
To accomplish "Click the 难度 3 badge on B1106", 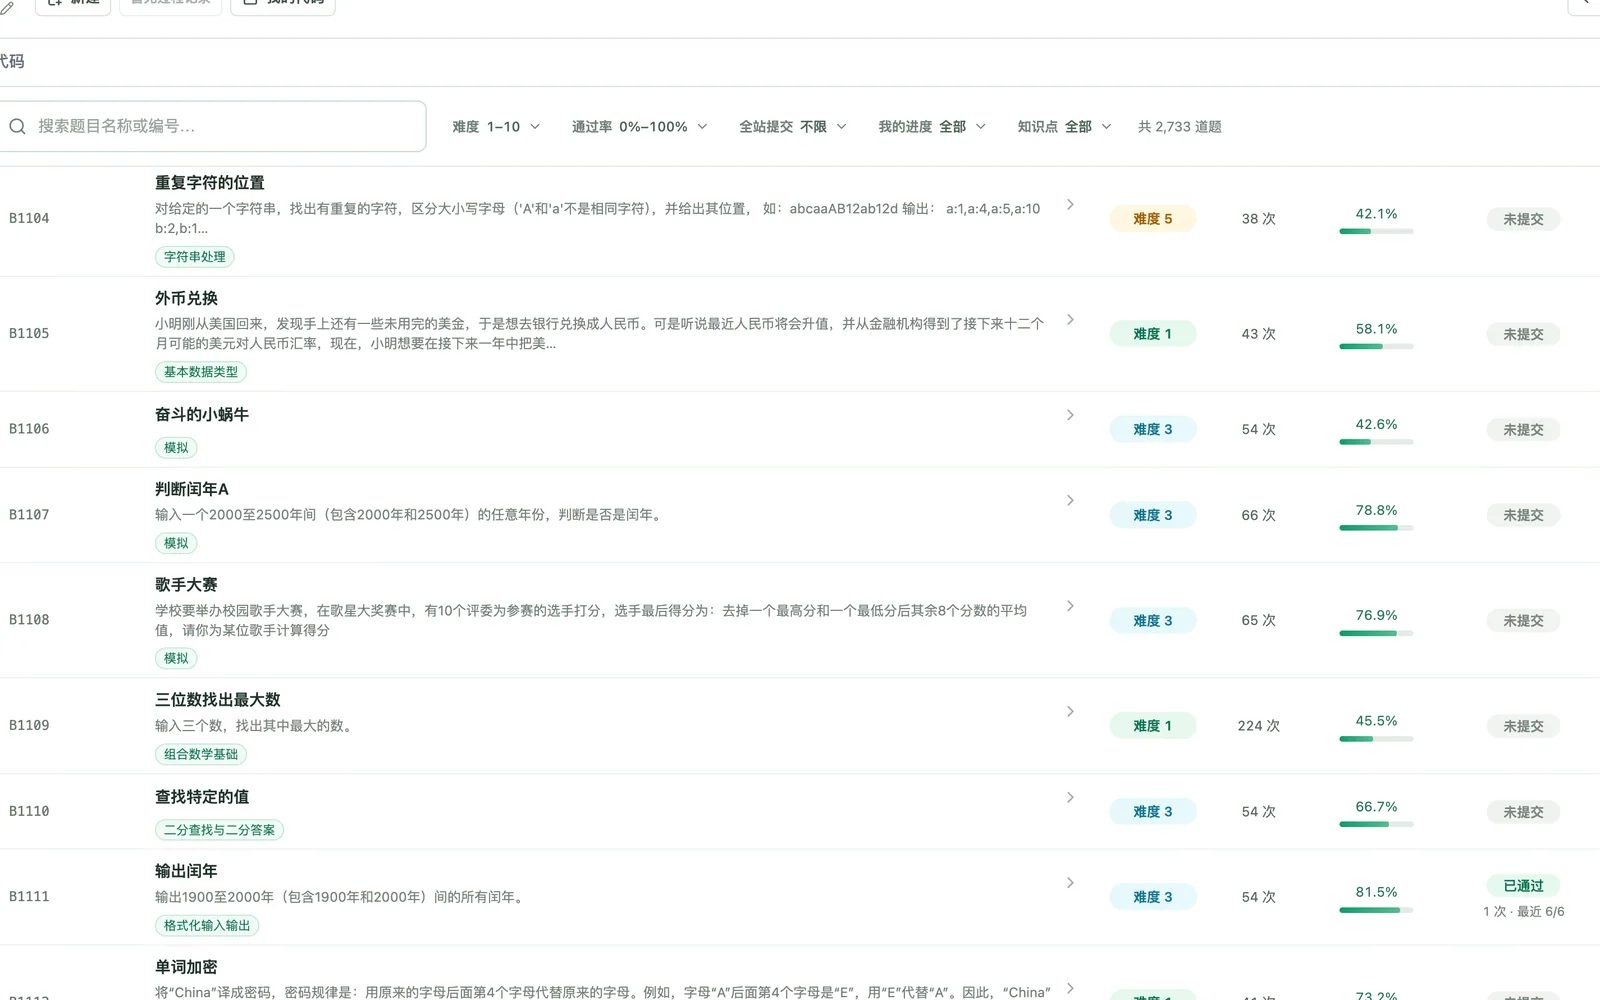I will point(1152,430).
